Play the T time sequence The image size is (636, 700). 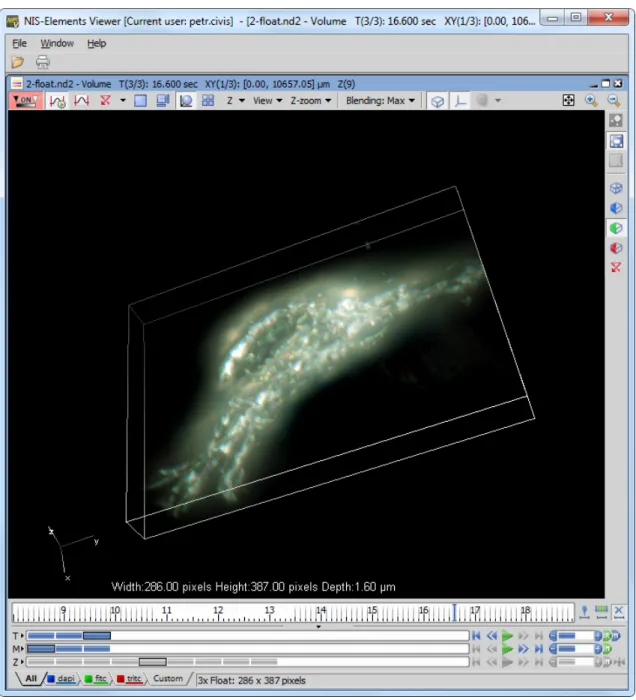pyautogui.click(x=507, y=636)
